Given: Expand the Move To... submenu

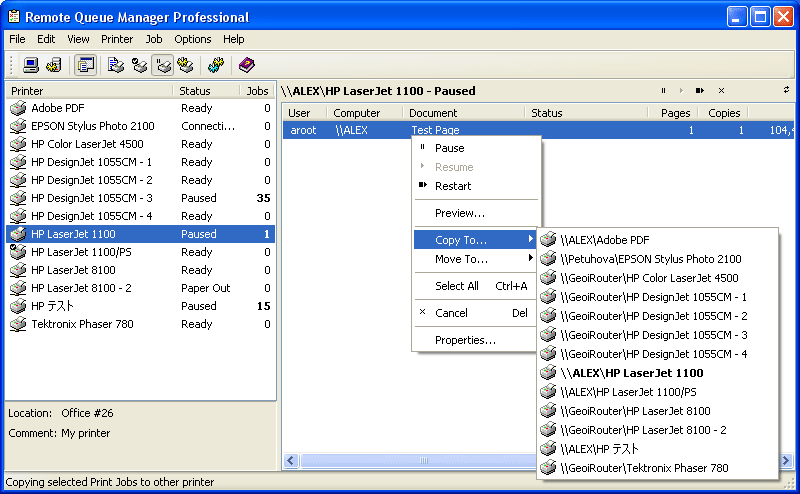Looking at the screenshot, I should pyautogui.click(x=475, y=259).
